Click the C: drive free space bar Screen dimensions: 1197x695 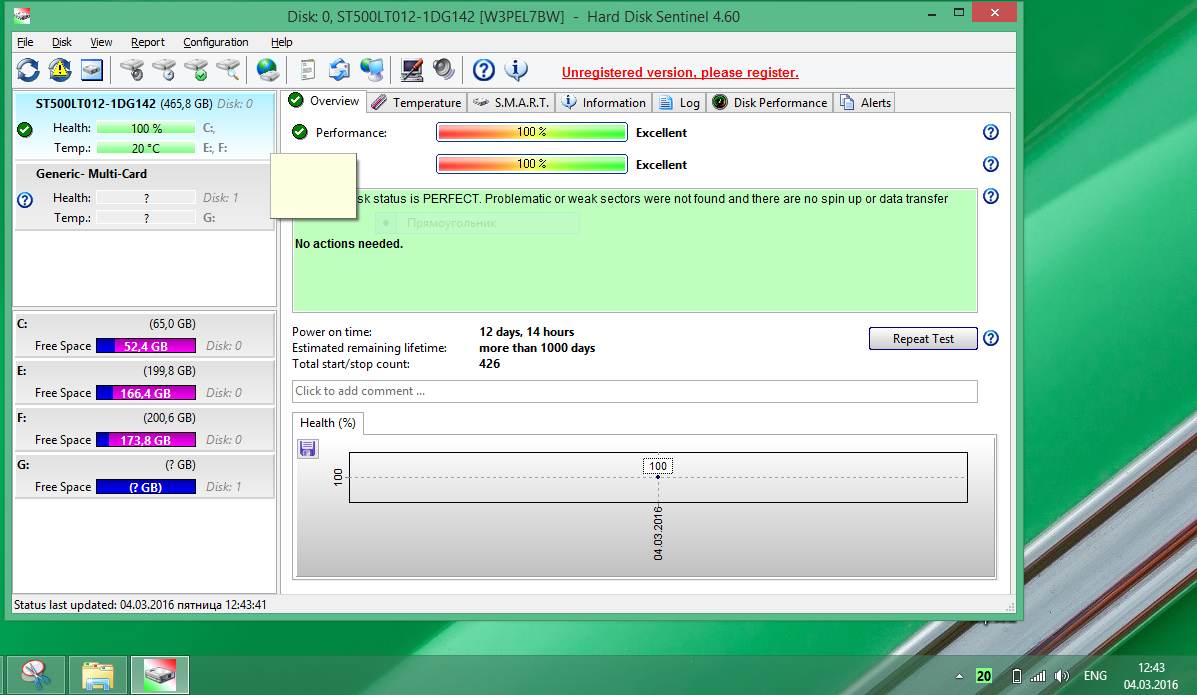pyautogui.click(x=145, y=346)
